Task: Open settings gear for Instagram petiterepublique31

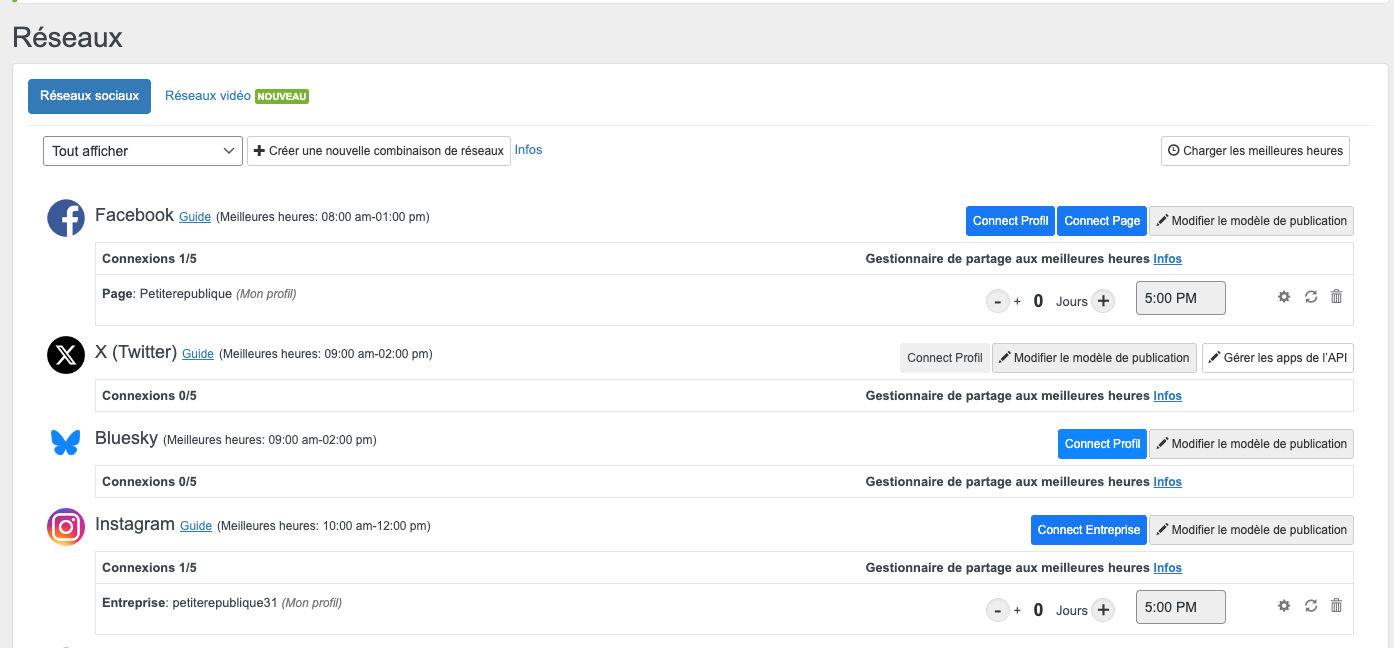Action: pyautogui.click(x=1284, y=606)
